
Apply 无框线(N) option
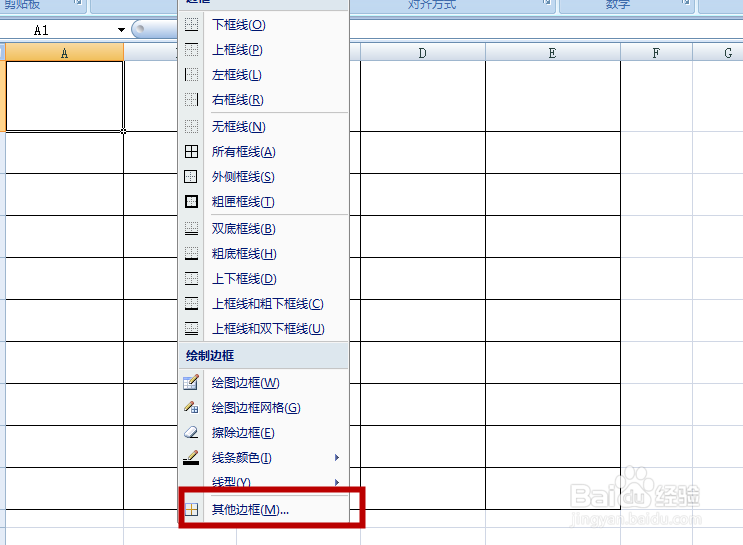[x=263, y=127]
